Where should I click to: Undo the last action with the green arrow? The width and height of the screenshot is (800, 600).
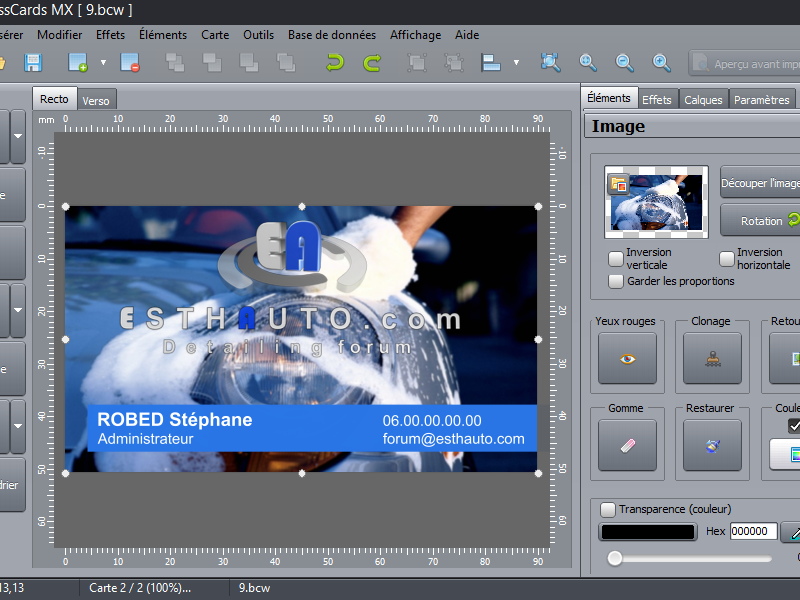pos(335,63)
